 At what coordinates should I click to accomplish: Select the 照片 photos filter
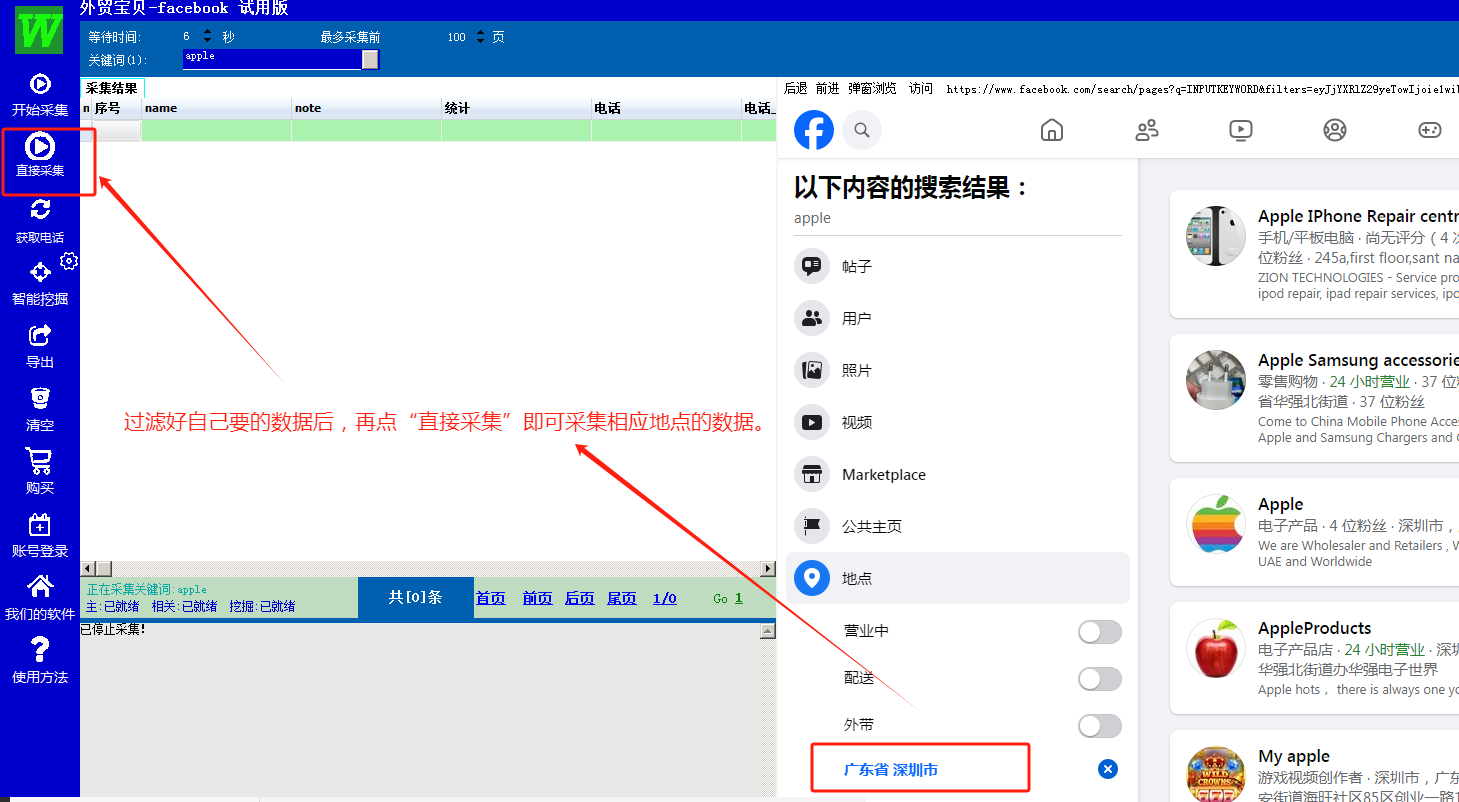coord(958,370)
